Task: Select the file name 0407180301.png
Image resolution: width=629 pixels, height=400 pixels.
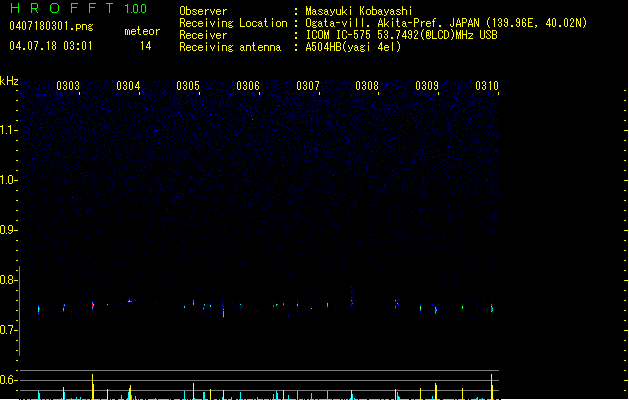Action: (x=51, y=26)
